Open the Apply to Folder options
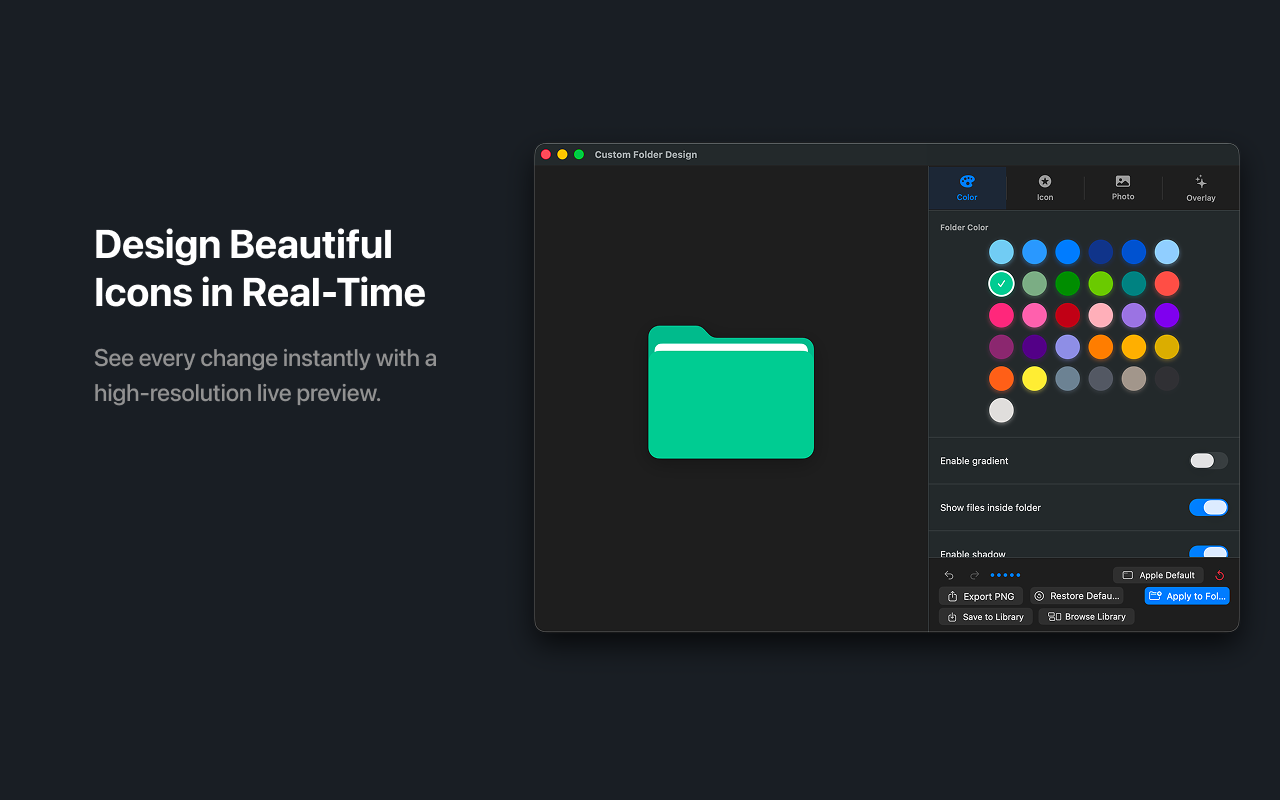Viewport: 1280px width, 800px height. [1187, 595]
